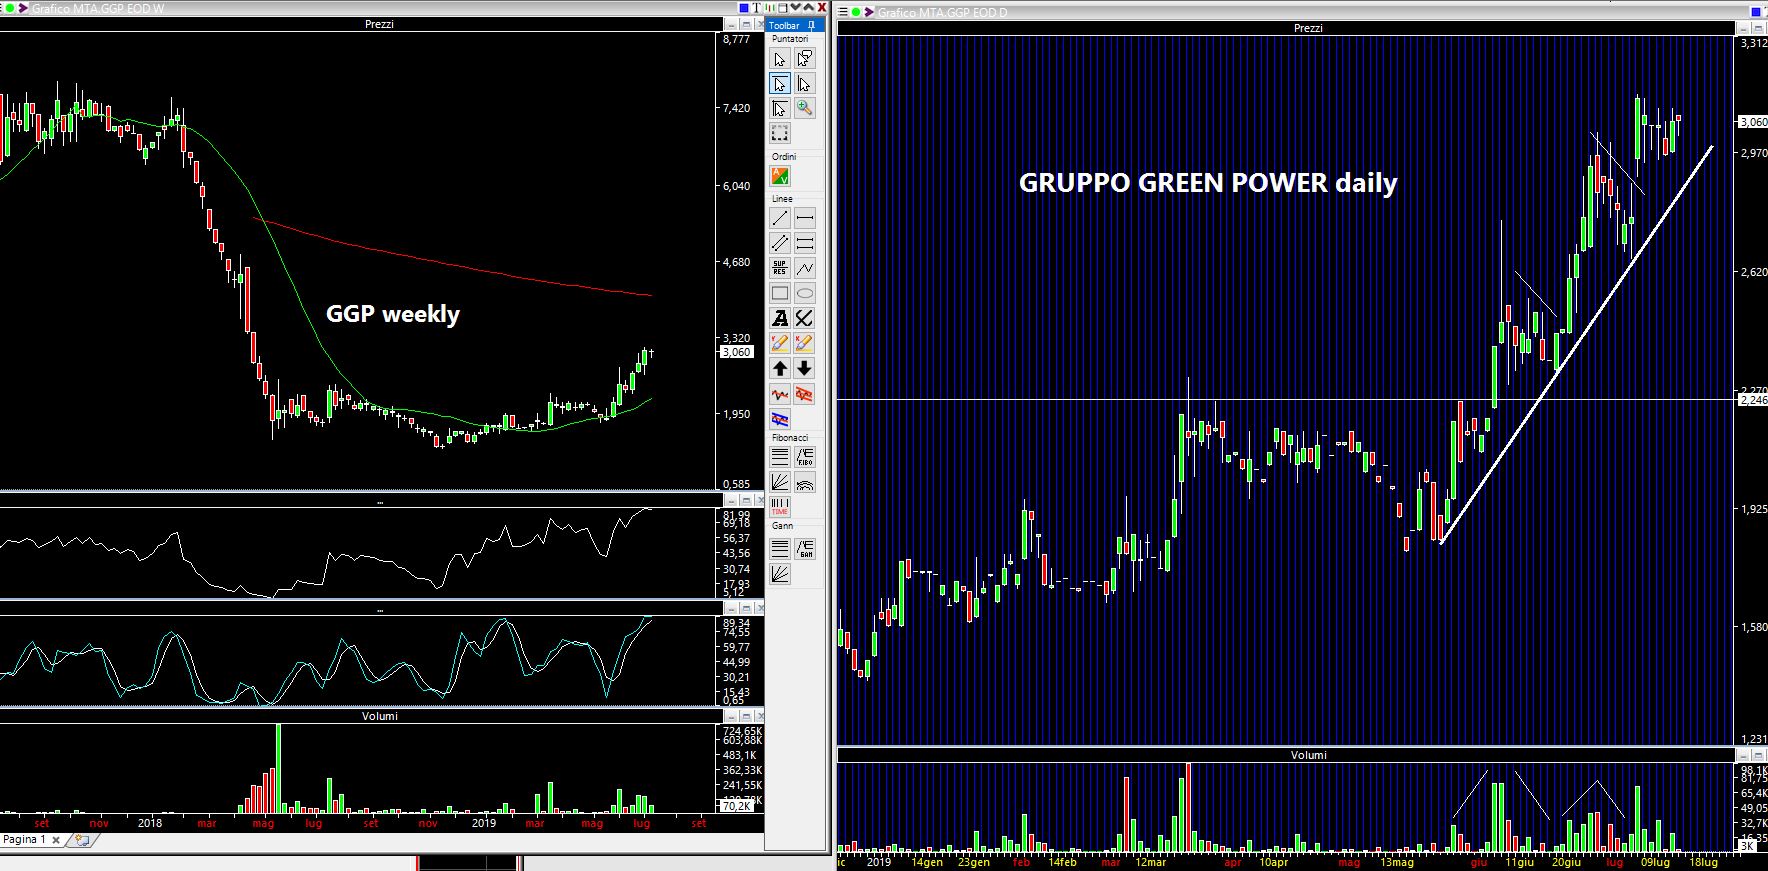Select the text annotation A tool
This screenshot has height=871, width=1768.
[x=780, y=318]
